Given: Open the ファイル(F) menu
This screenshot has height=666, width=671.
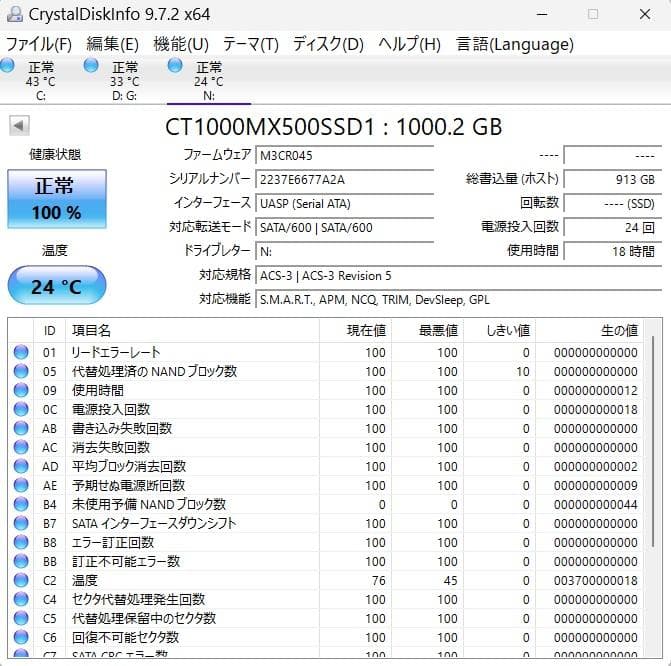Looking at the screenshot, I should [39, 44].
